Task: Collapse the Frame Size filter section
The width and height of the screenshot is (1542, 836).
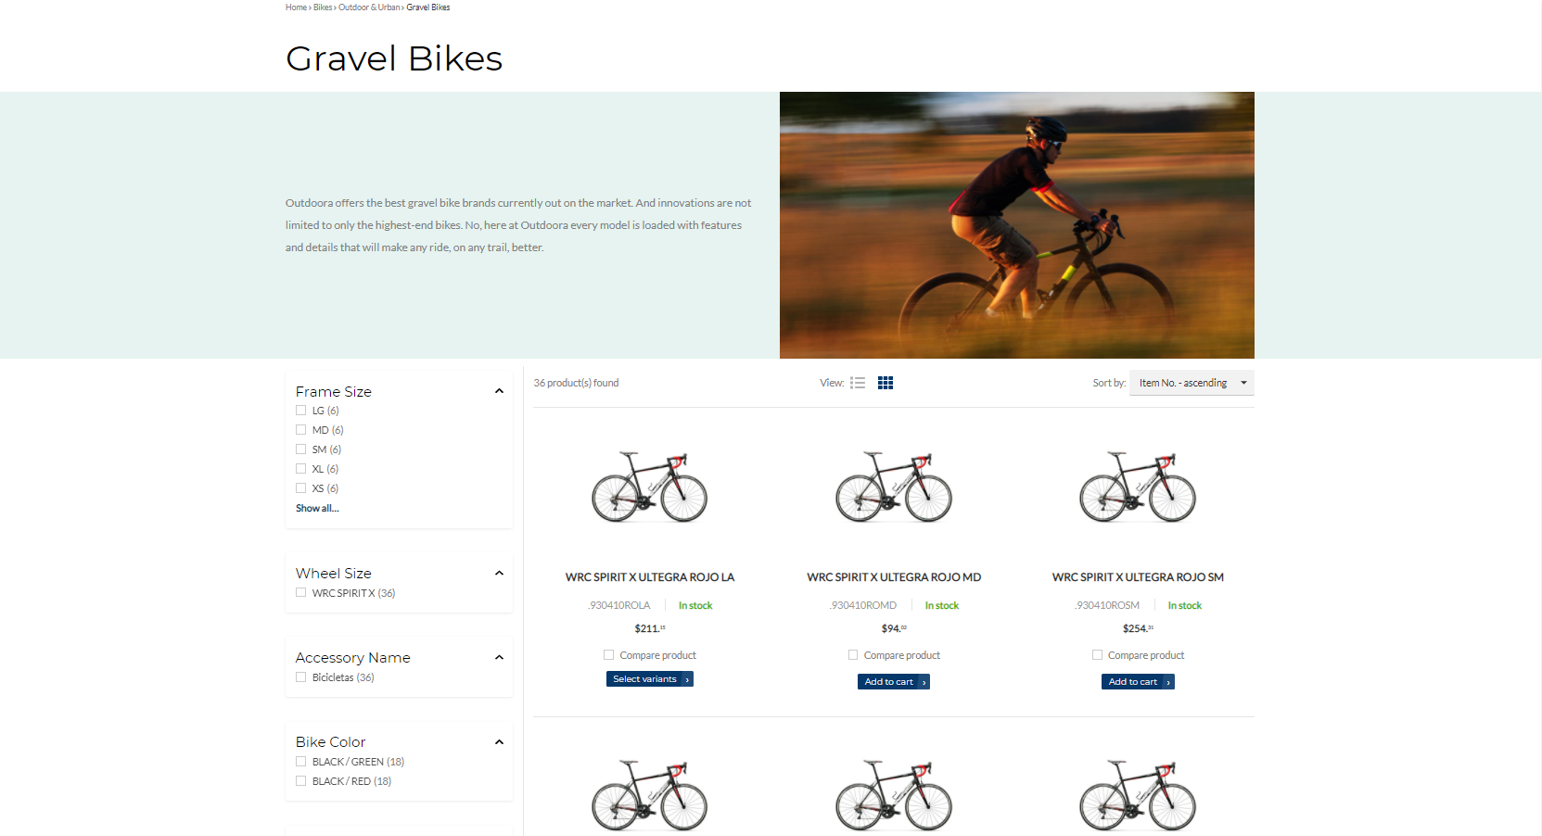Action: point(499,391)
